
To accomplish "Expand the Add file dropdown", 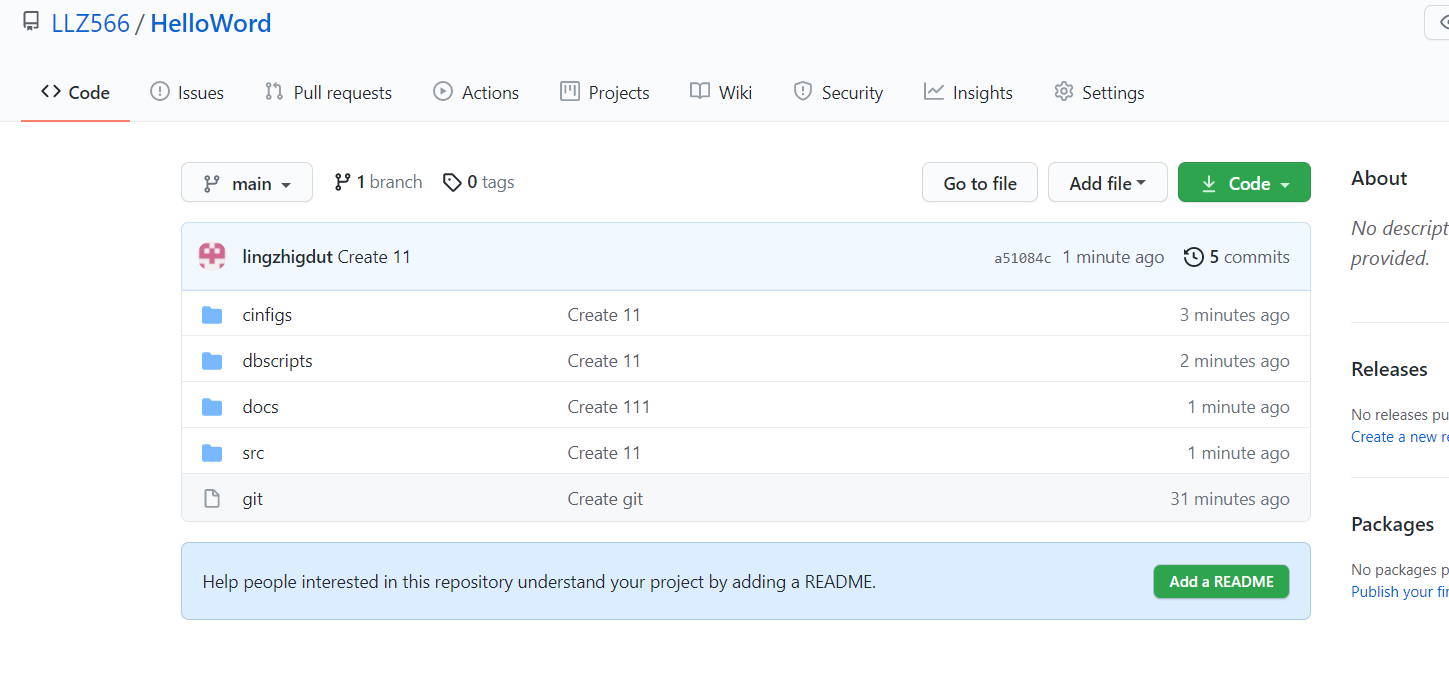I will (1107, 183).
